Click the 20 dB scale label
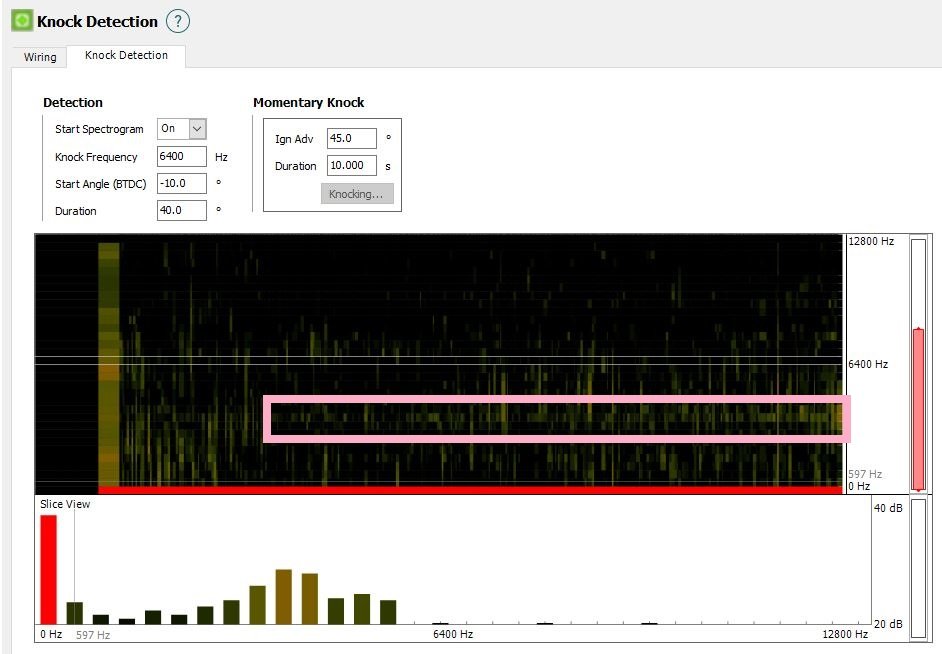Image resolution: width=942 pixels, height=654 pixels. click(x=888, y=624)
